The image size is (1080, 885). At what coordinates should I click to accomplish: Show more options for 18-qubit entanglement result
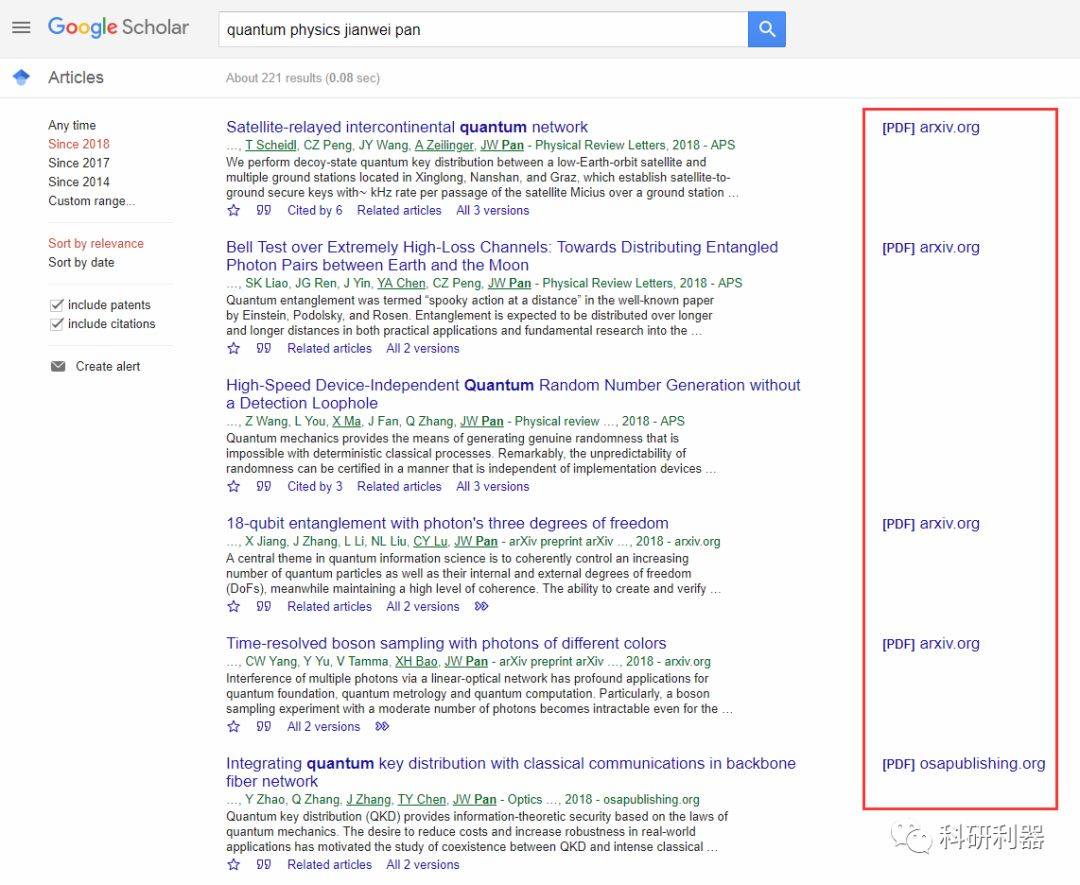click(482, 606)
